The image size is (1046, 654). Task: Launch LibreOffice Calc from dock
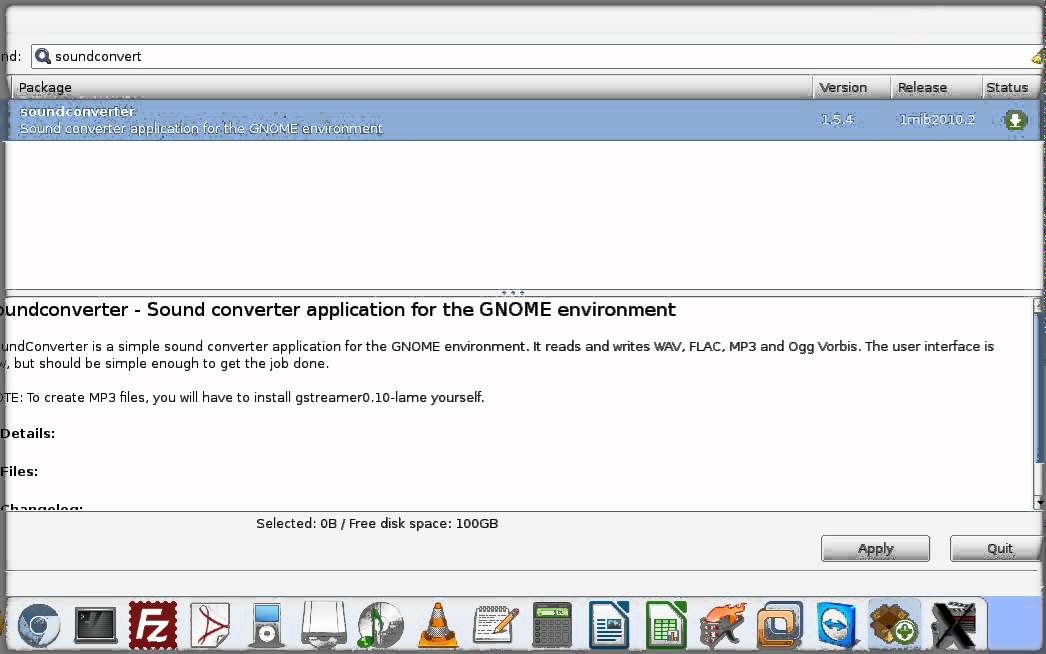pos(666,625)
